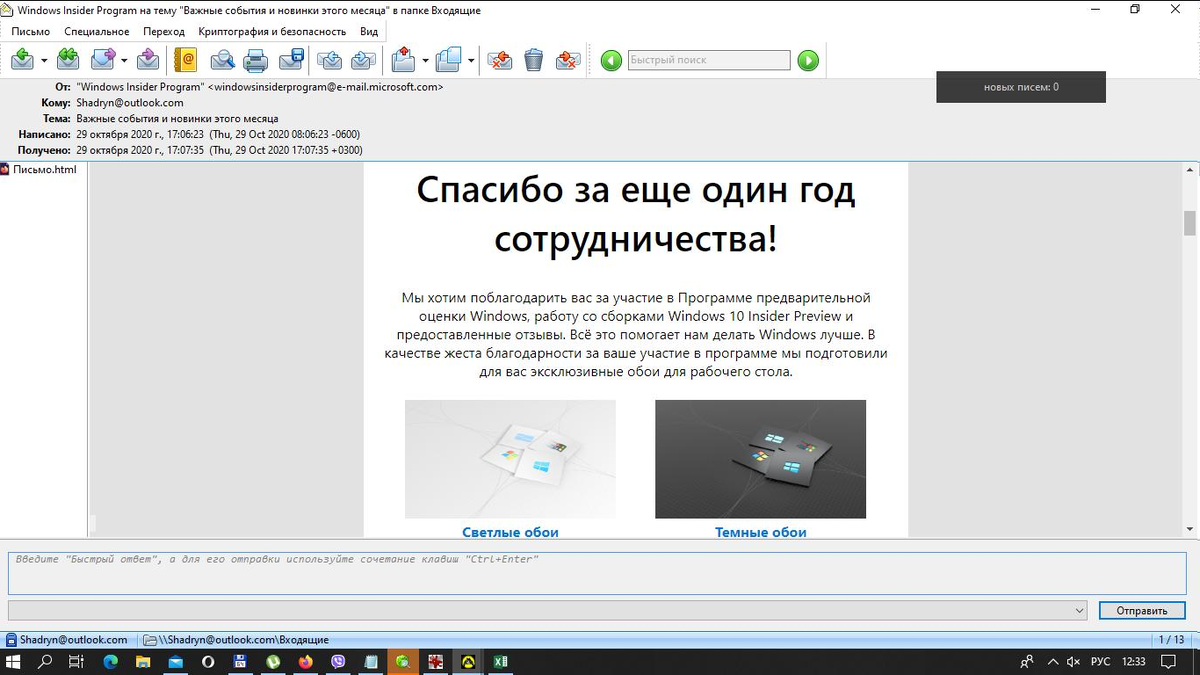Click the "1 / 13" message counter

(1170, 640)
